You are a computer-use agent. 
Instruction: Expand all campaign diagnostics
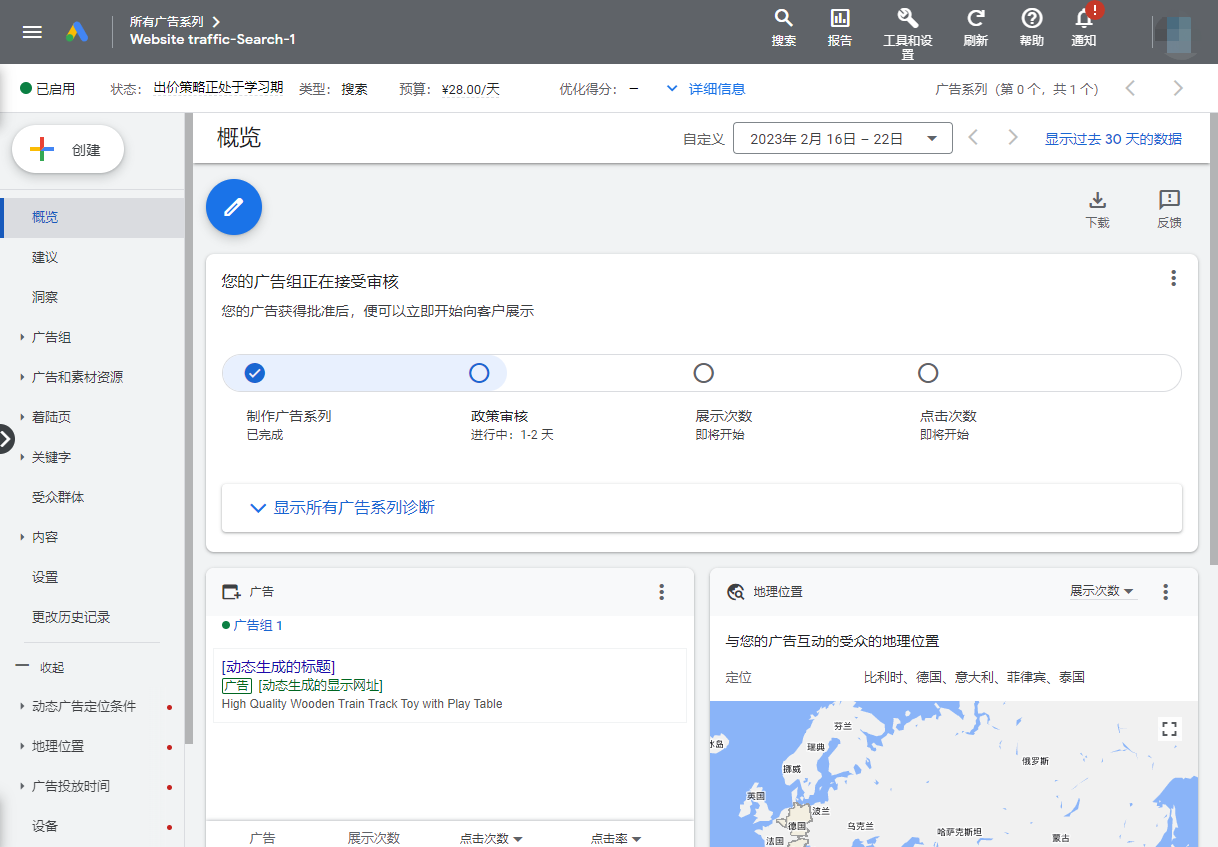coord(342,508)
